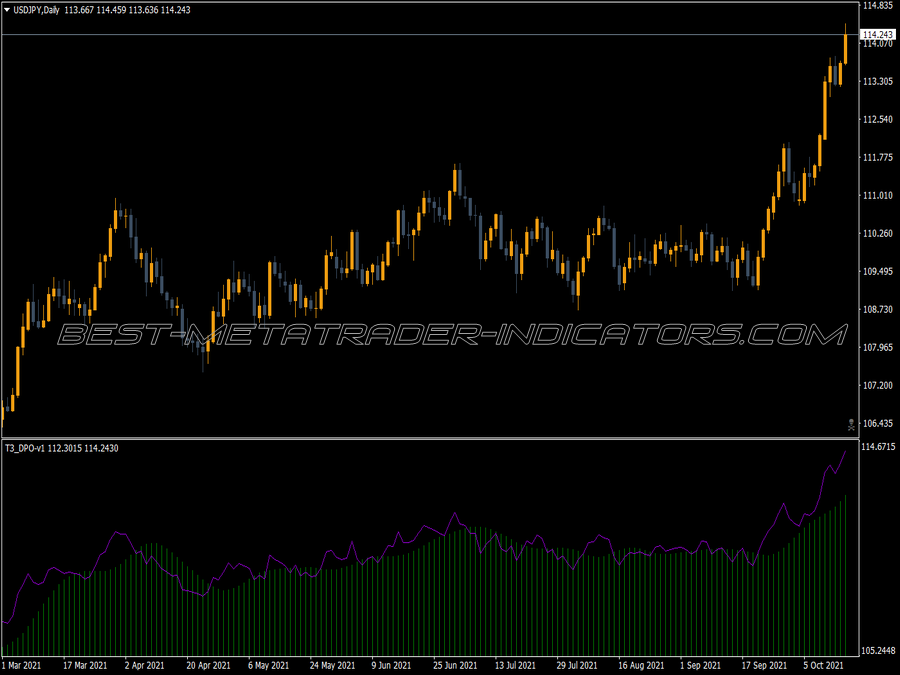
Task: Click the indicator scale value 105.2448
Action: click(x=878, y=651)
